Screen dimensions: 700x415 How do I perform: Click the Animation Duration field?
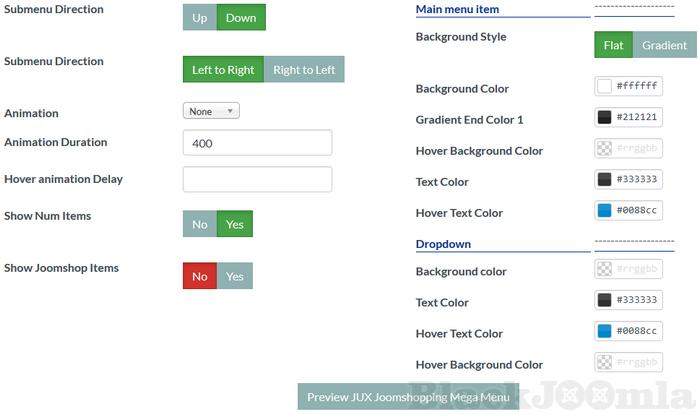tap(257, 143)
